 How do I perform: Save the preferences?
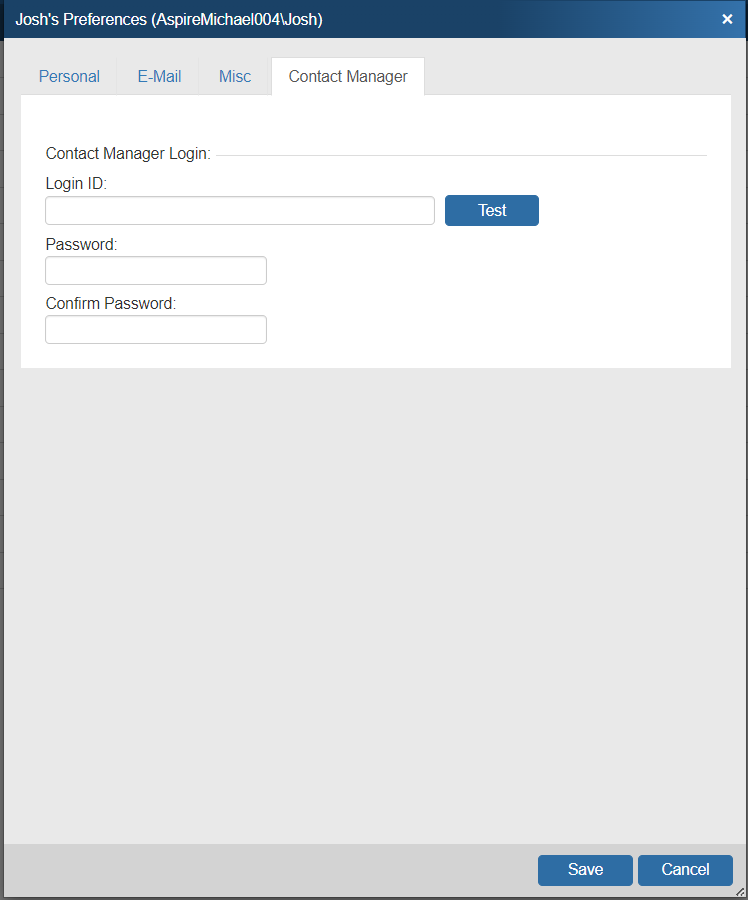585,870
